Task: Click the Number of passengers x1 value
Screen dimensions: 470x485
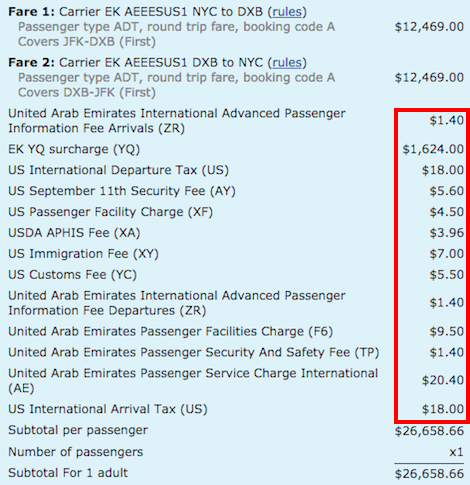Action: pos(456,452)
